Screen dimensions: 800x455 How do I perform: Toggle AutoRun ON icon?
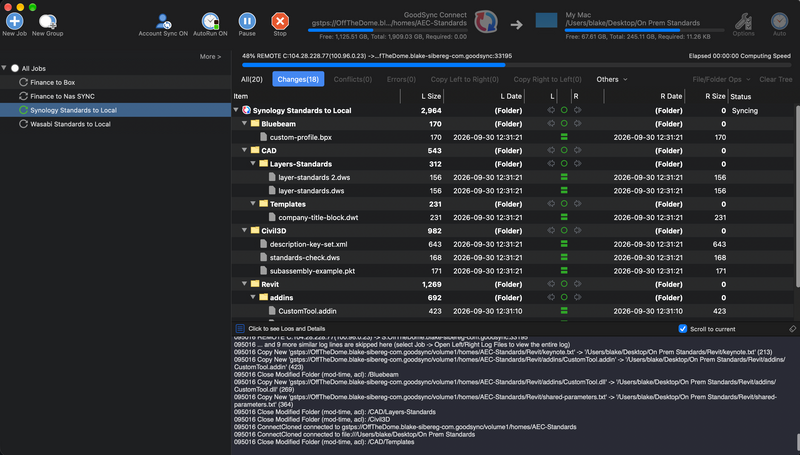pos(210,21)
